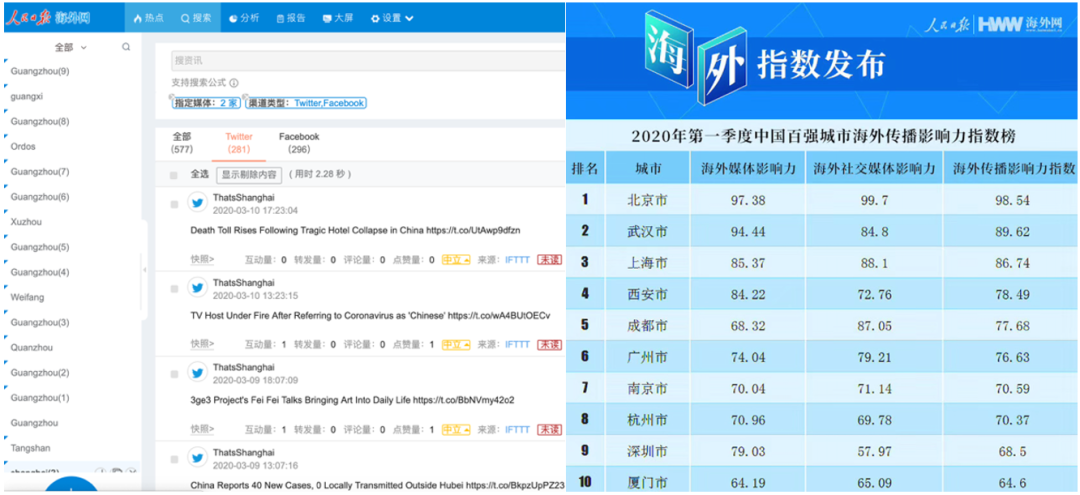Click the sidebar collapse handle
The width and height of the screenshot is (1080, 495).
pos(145,270)
